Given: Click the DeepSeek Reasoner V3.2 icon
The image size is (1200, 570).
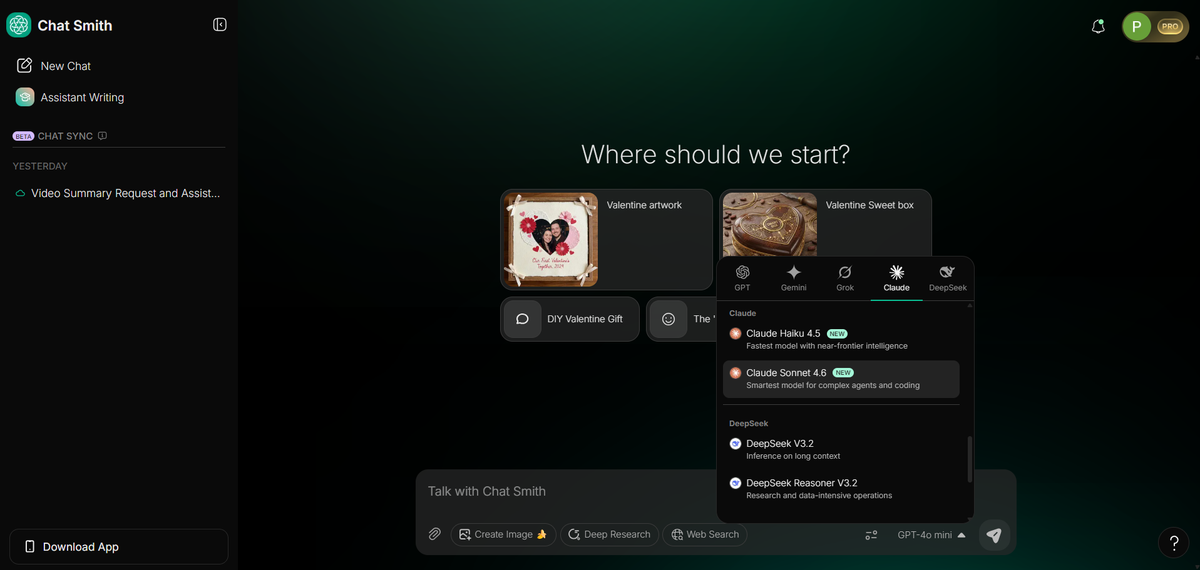Looking at the screenshot, I should [735, 483].
